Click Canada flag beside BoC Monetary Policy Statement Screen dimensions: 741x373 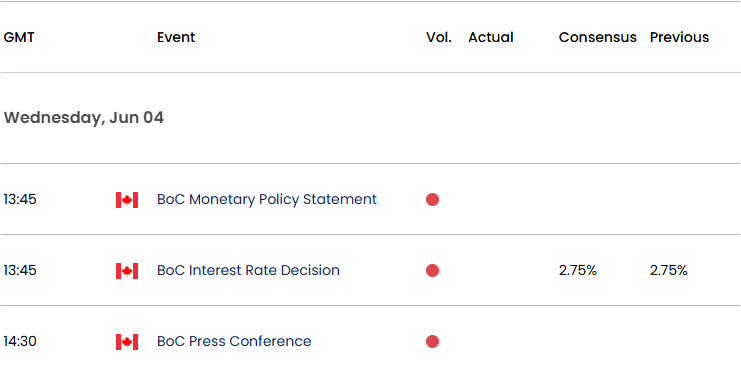127,200
